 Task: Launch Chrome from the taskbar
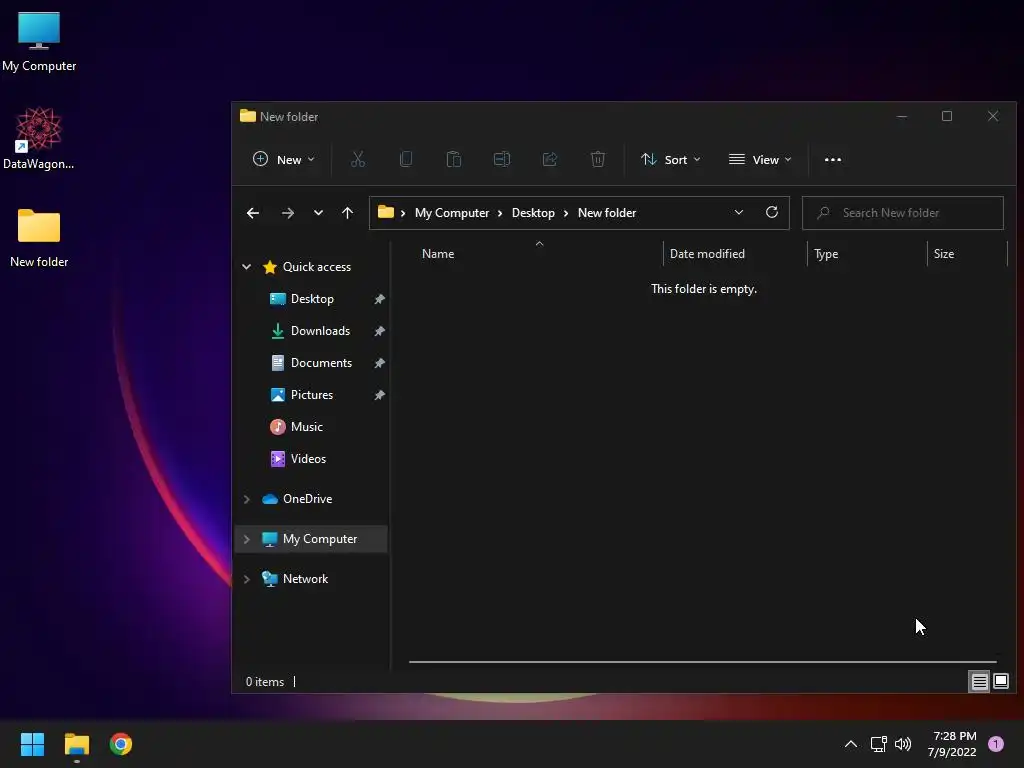click(121, 744)
